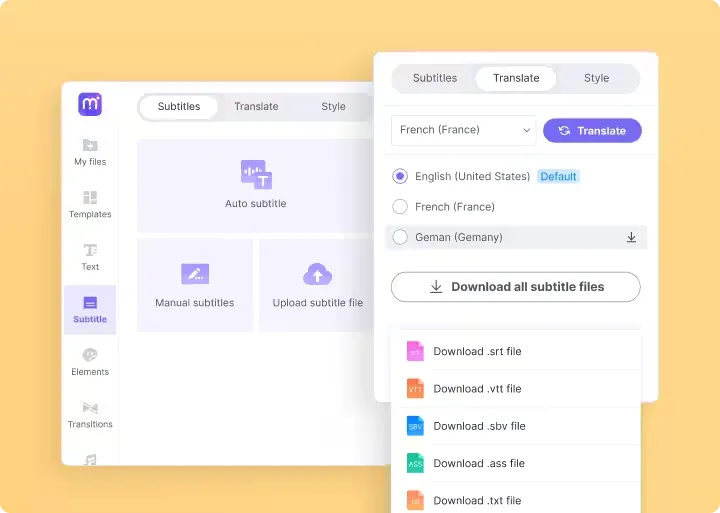Switch to Style tab in left panel
This screenshot has width=720, height=513.
coord(333,107)
